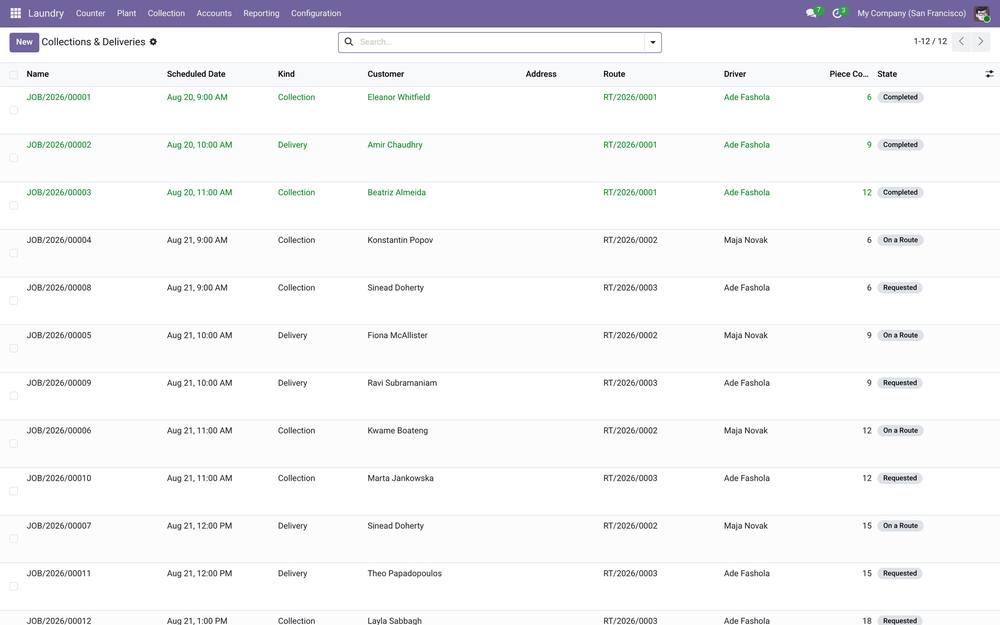Click the Address column header
The image size is (1000, 625).
(x=541, y=74)
